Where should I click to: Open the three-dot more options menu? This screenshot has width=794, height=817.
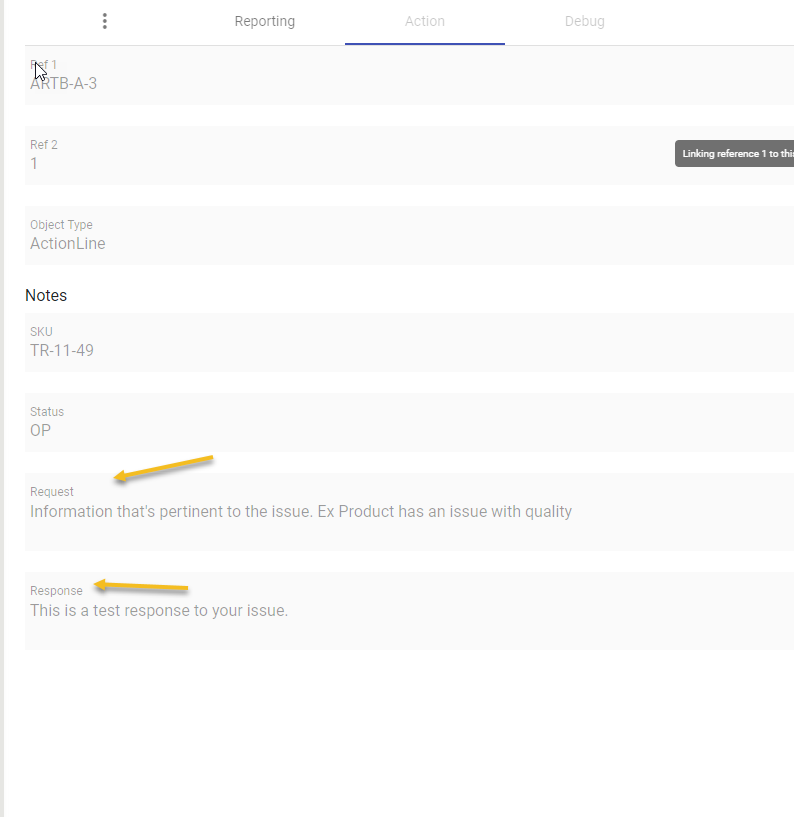[x=105, y=21]
